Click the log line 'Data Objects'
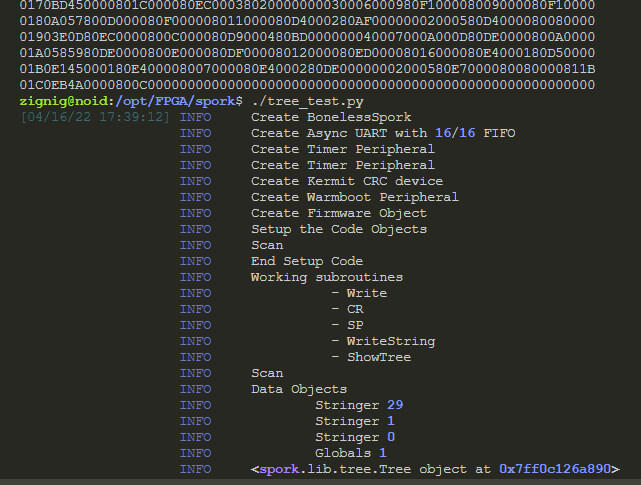Viewport: 641px width, 485px height. [299, 389]
